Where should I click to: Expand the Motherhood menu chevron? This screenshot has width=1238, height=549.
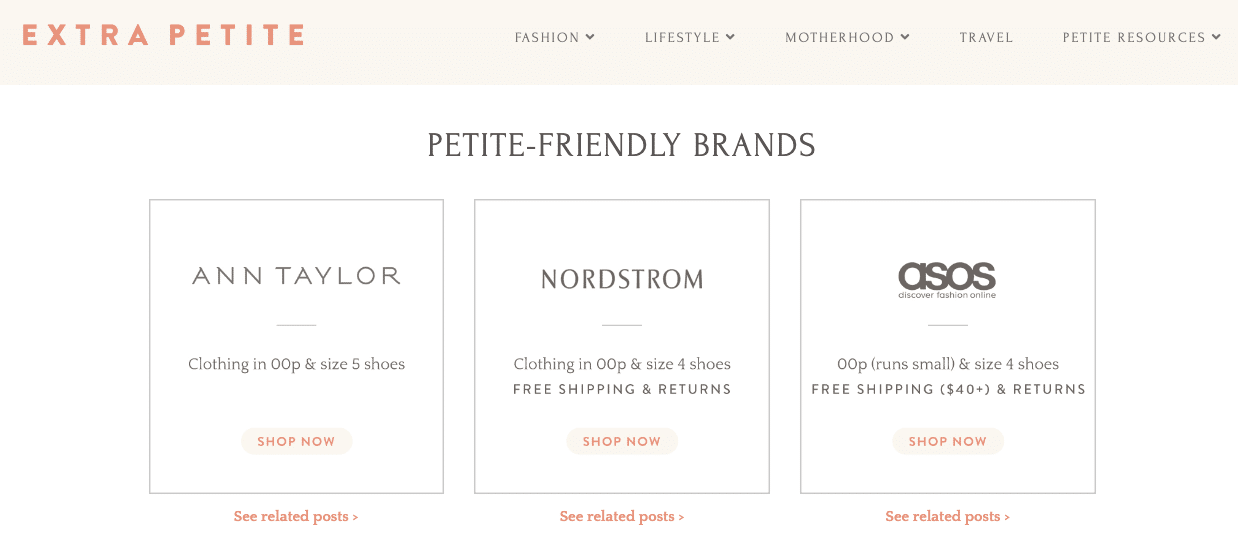click(905, 37)
